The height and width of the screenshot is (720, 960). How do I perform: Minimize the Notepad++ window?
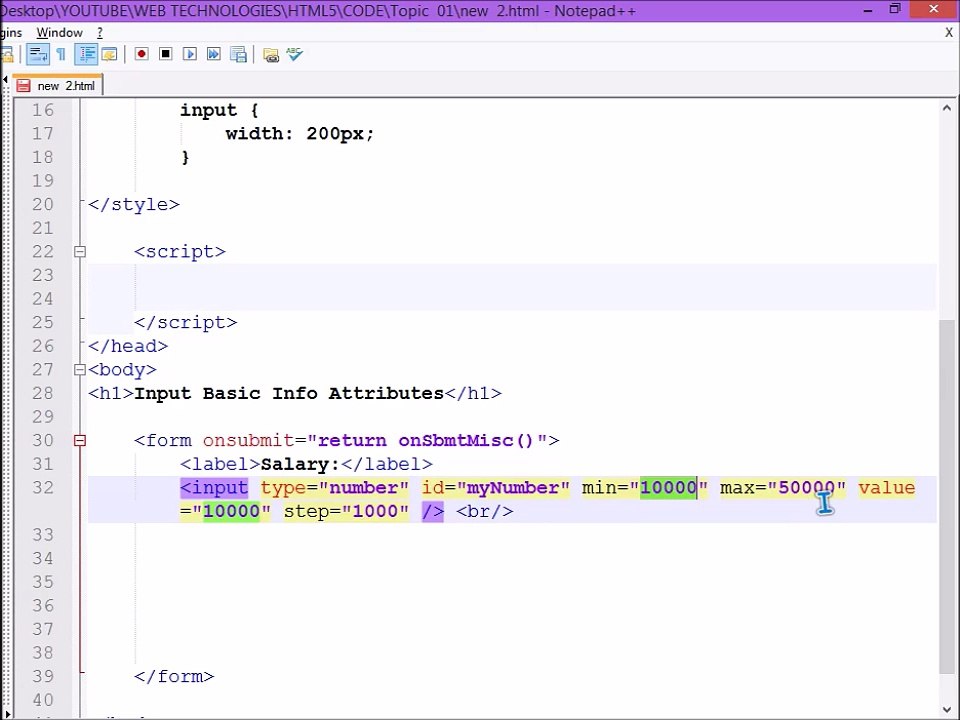(868, 10)
